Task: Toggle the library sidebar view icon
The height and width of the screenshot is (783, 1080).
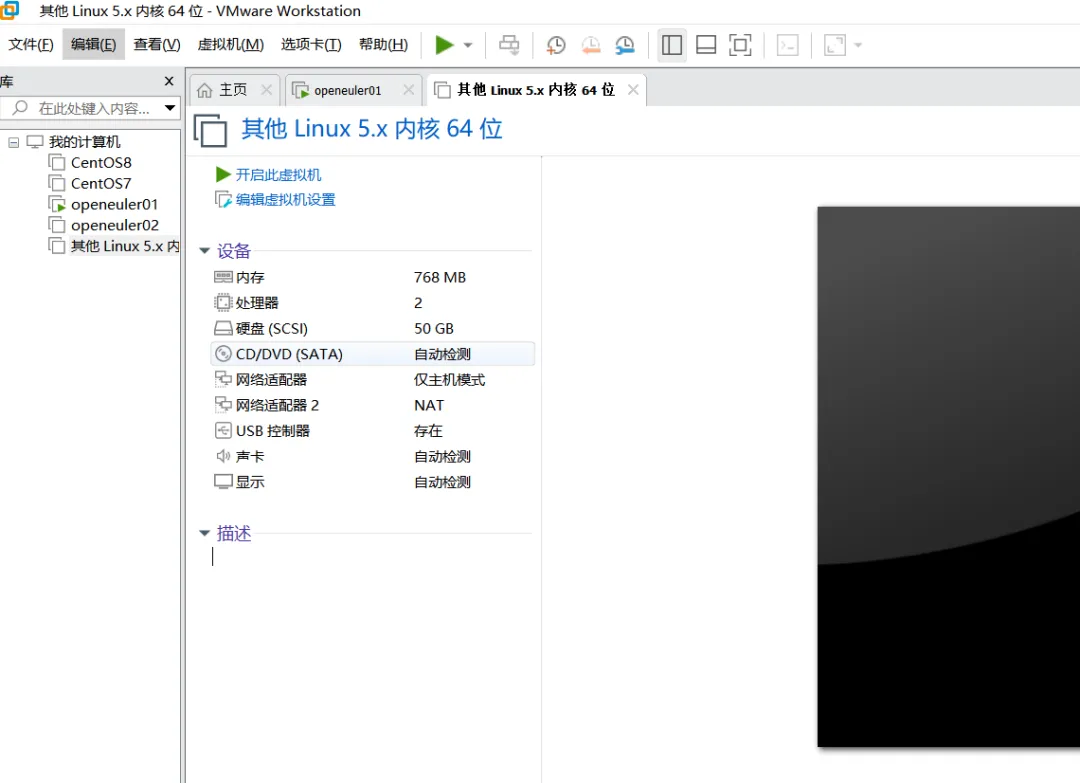Action: click(672, 45)
